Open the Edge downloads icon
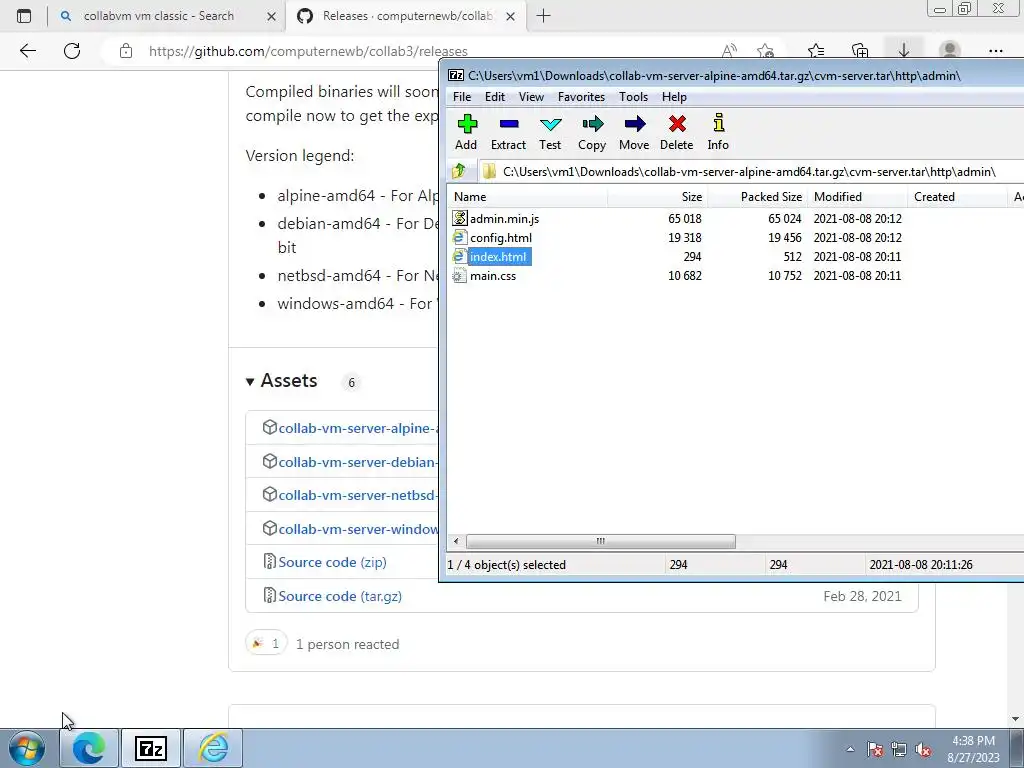The image size is (1024, 768). pyautogui.click(x=904, y=50)
